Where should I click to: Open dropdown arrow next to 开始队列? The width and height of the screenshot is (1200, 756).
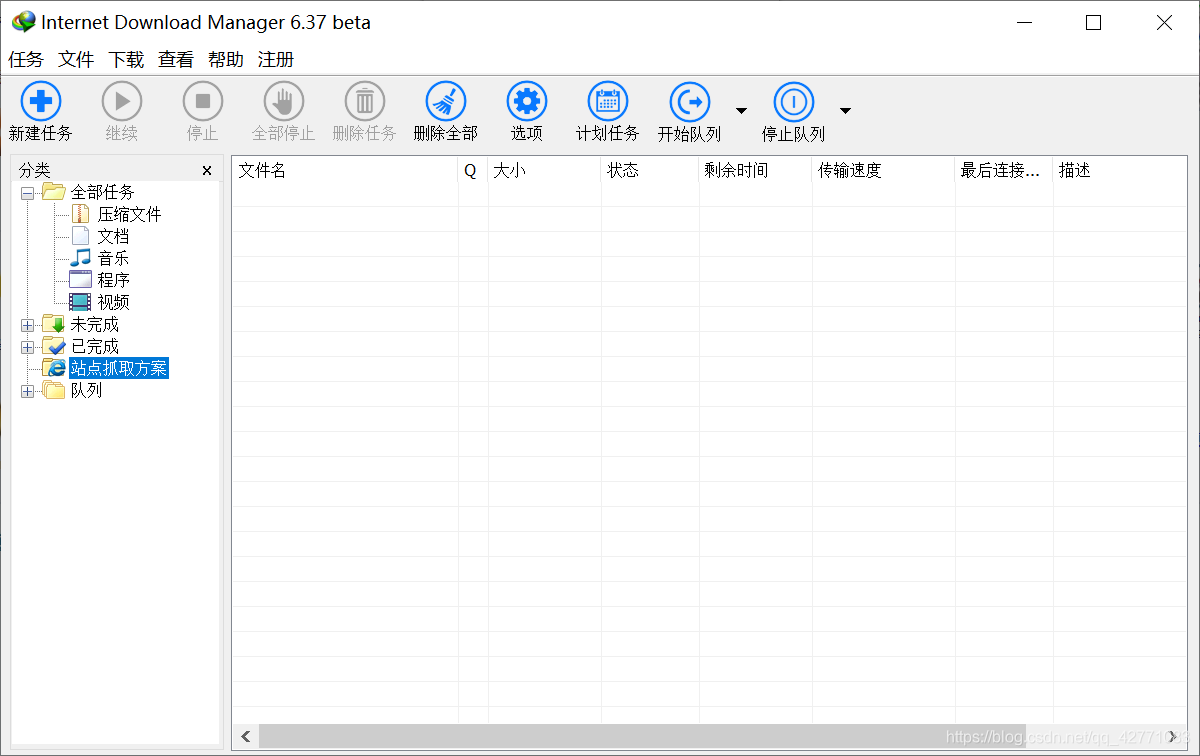(741, 110)
